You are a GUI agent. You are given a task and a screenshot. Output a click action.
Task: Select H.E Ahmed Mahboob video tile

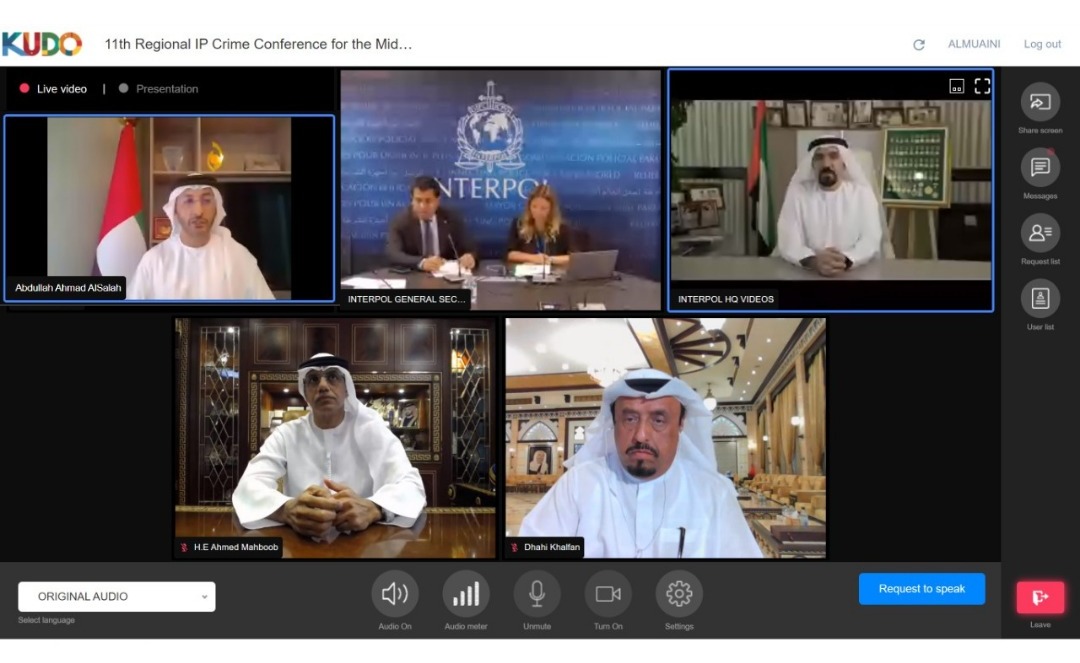click(x=335, y=438)
